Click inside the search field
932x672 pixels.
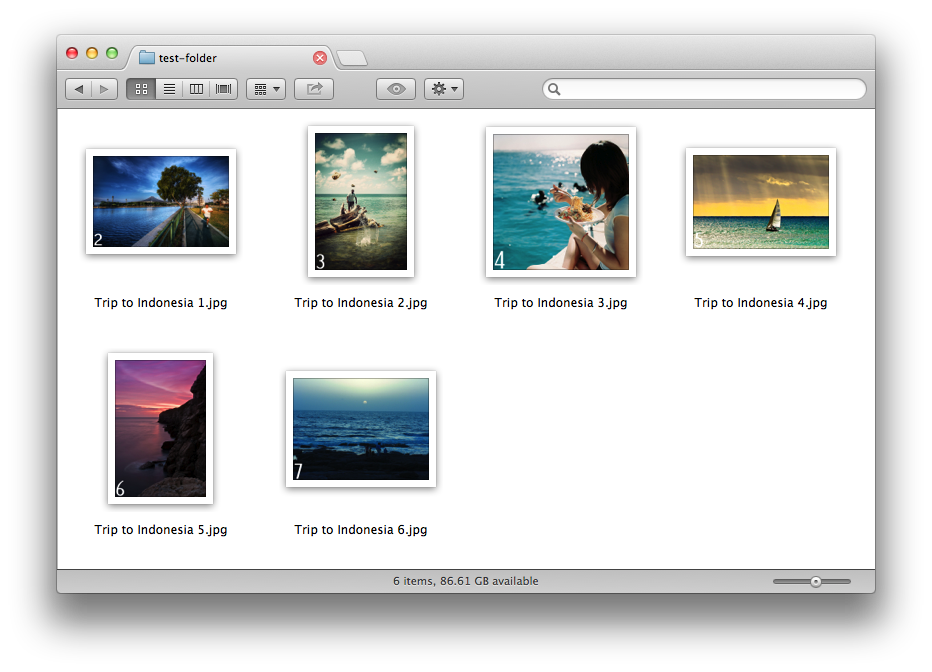[704, 89]
